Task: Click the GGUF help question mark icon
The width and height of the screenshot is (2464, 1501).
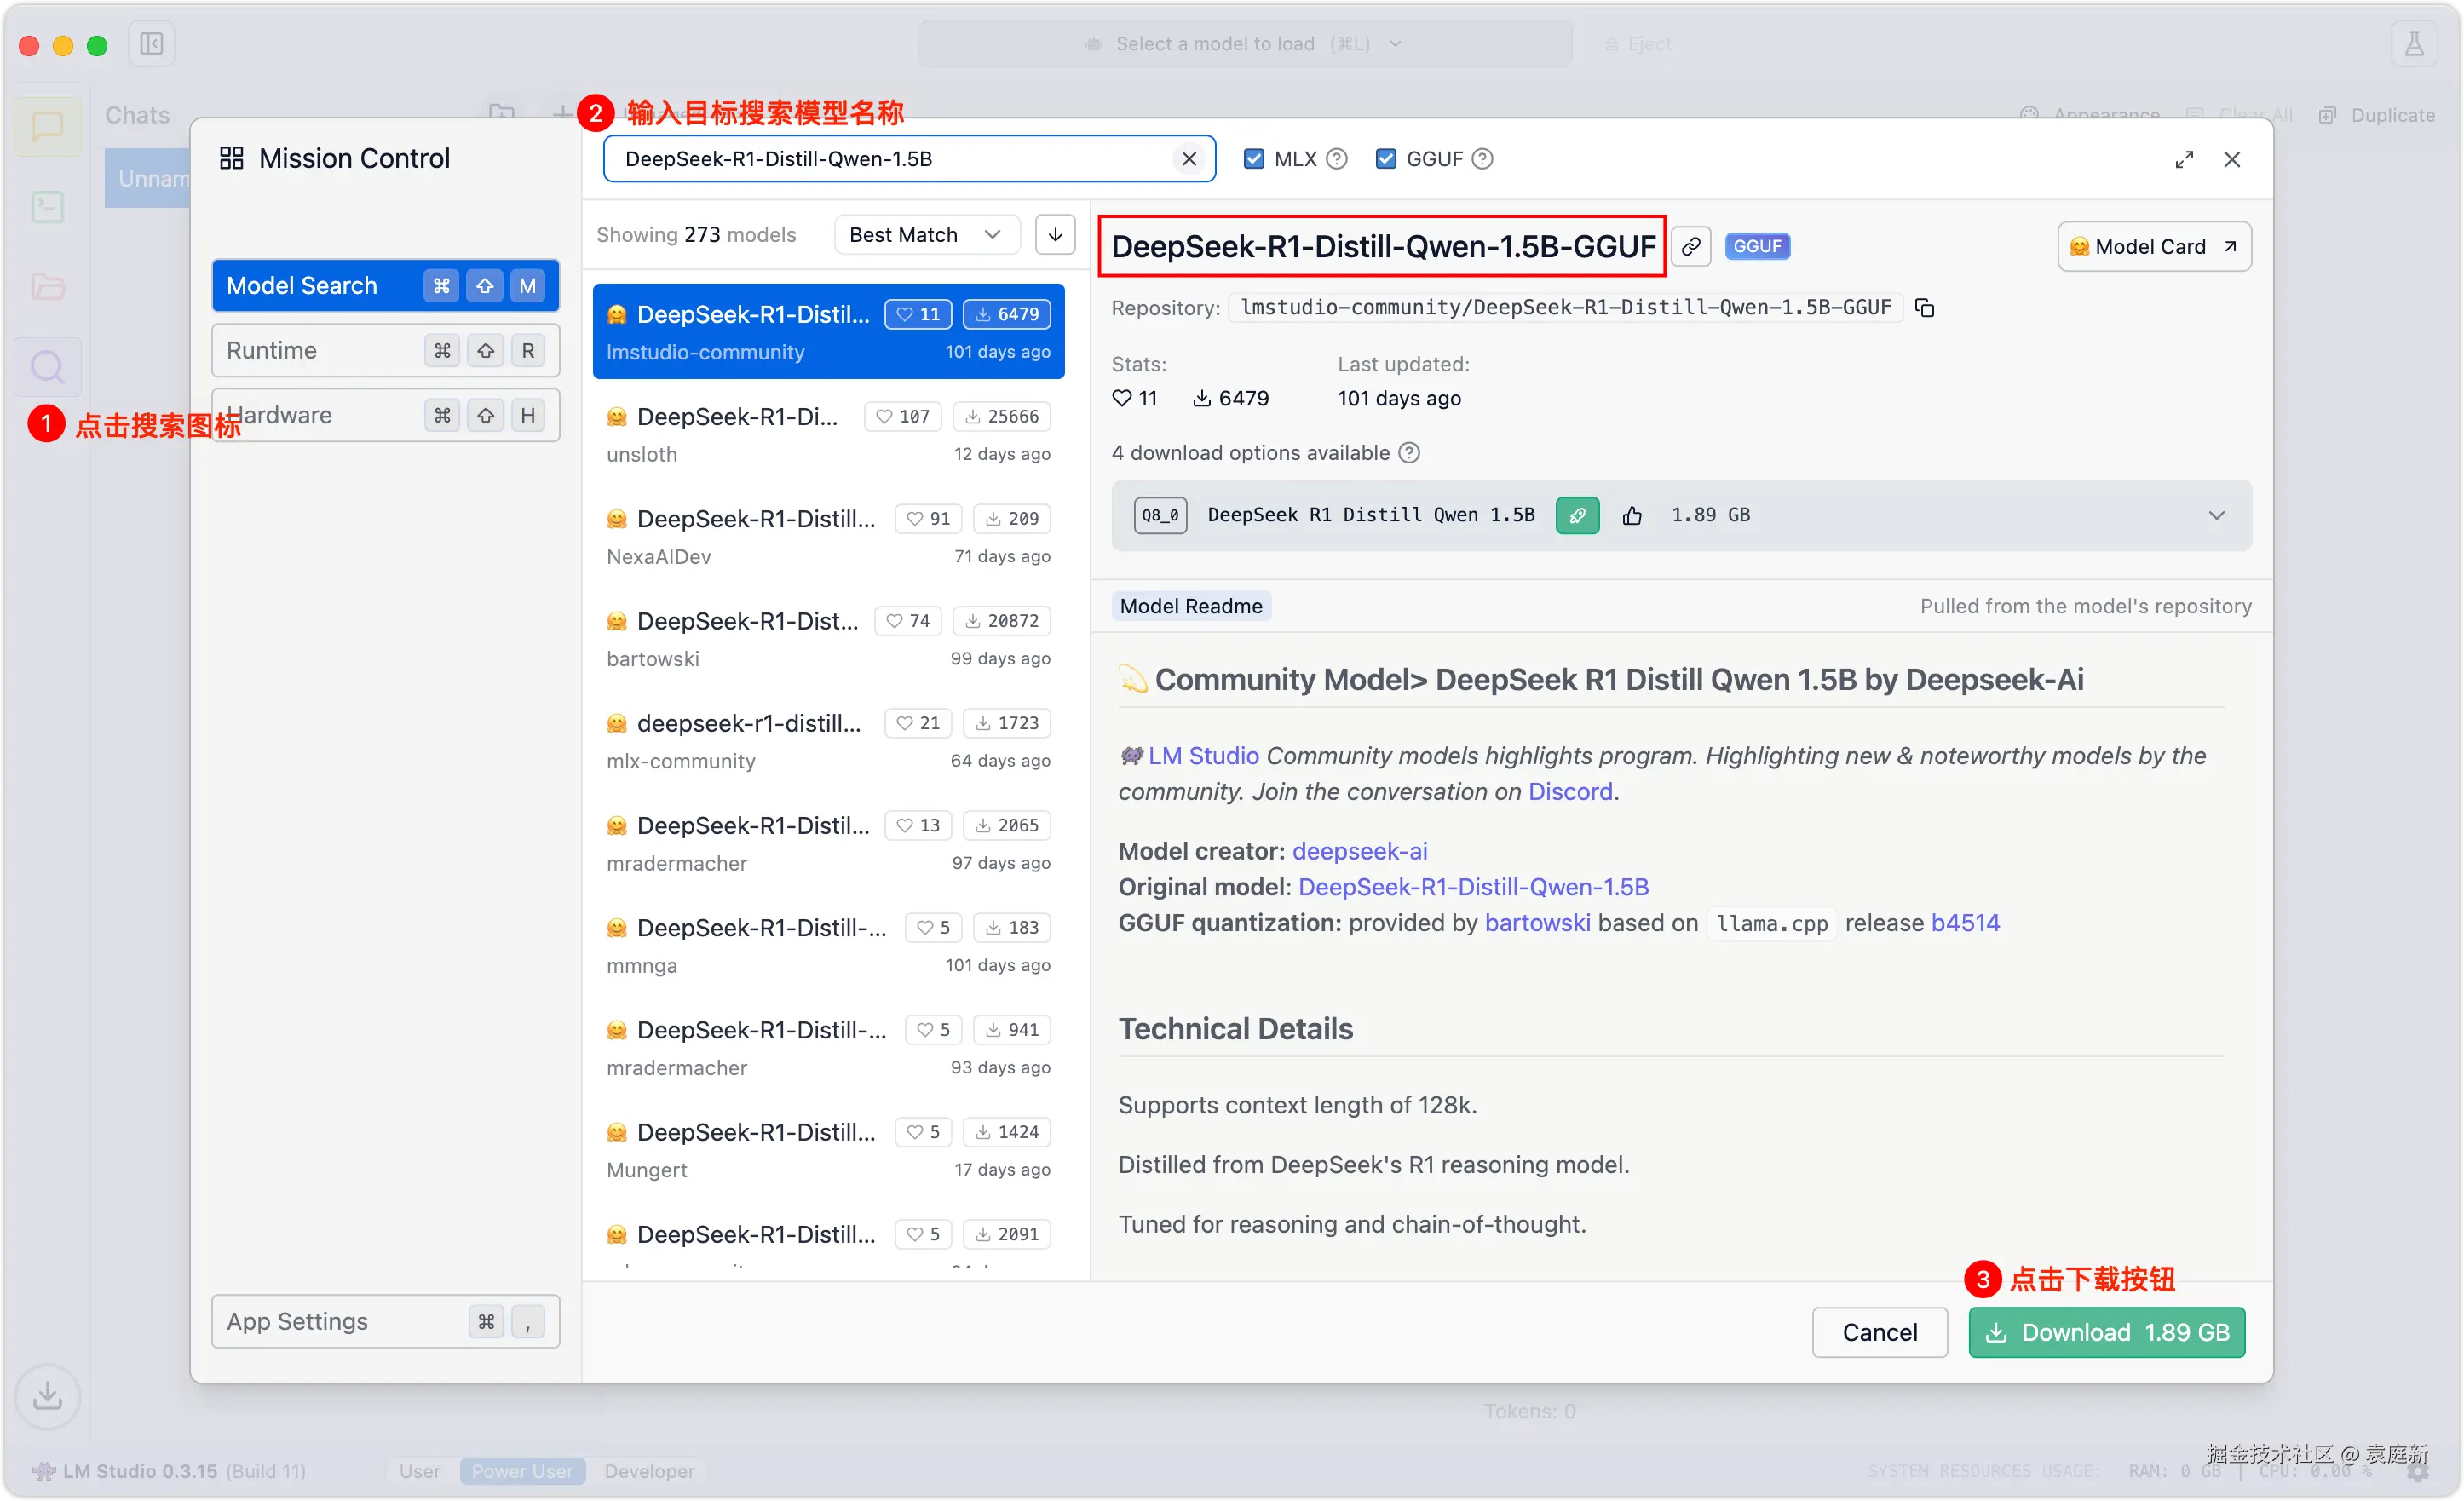Action: coord(1483,159)
